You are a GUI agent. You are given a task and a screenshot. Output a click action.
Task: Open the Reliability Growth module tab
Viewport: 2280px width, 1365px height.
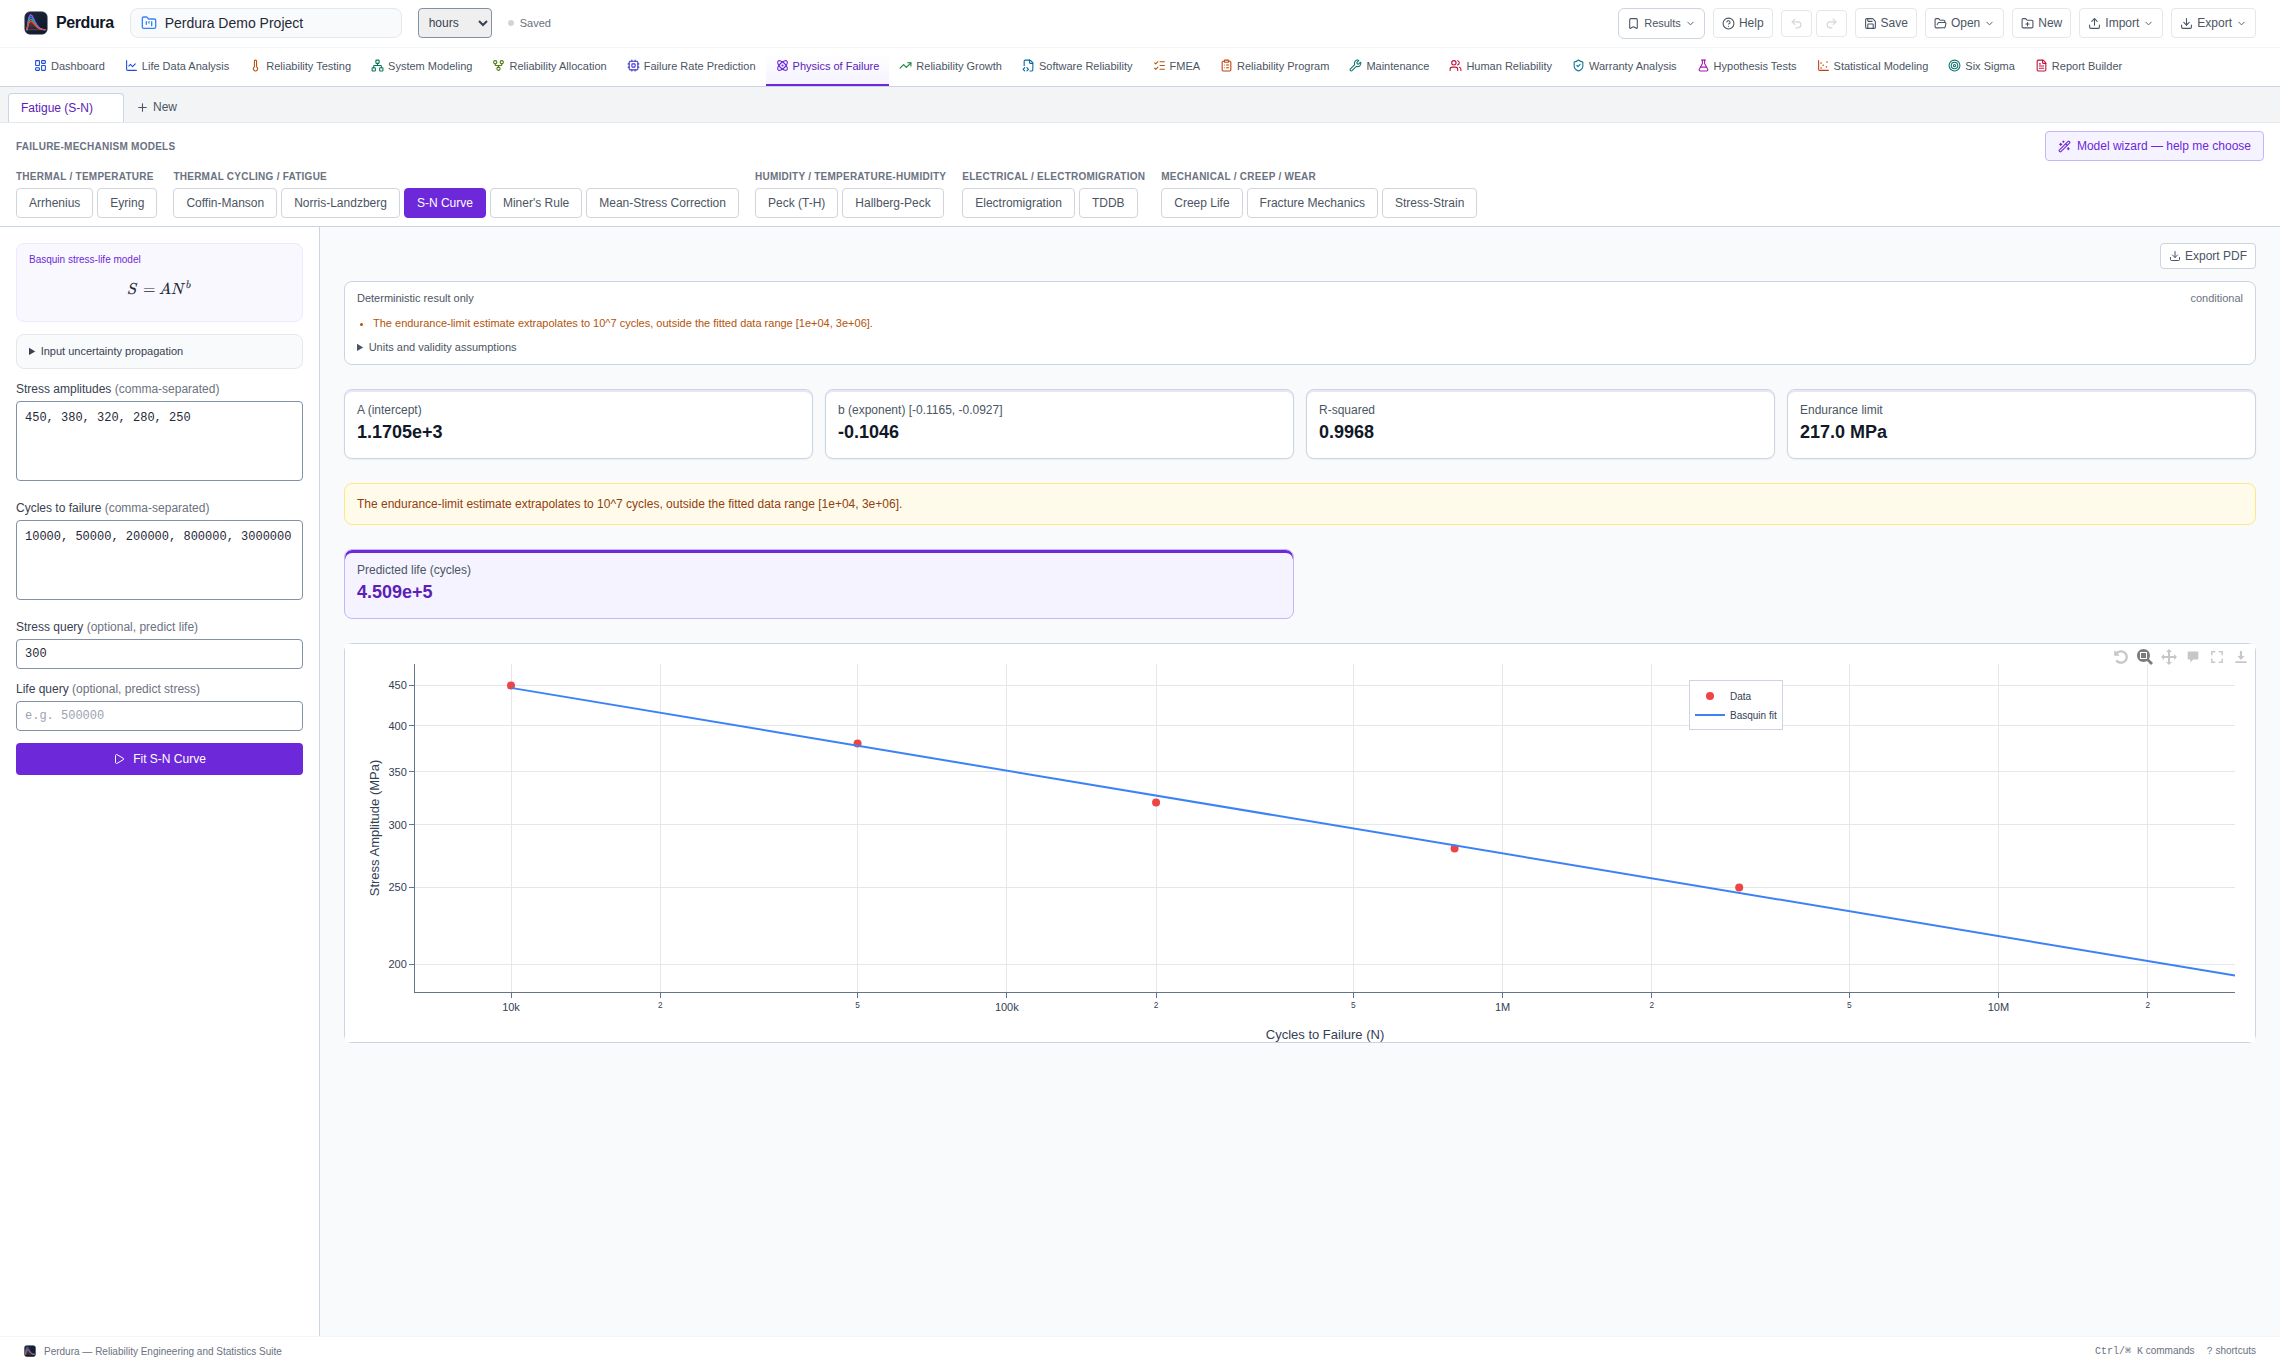tap(950, 66)
